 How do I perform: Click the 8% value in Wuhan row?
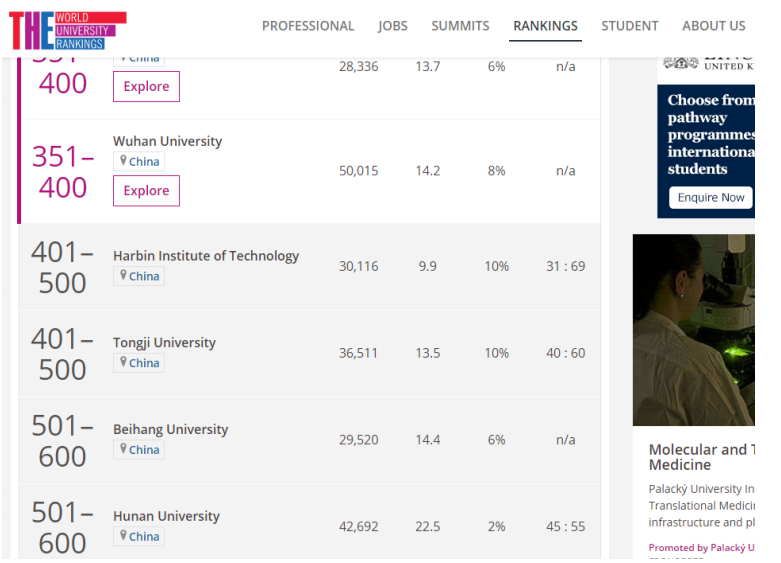click(496, 171)
